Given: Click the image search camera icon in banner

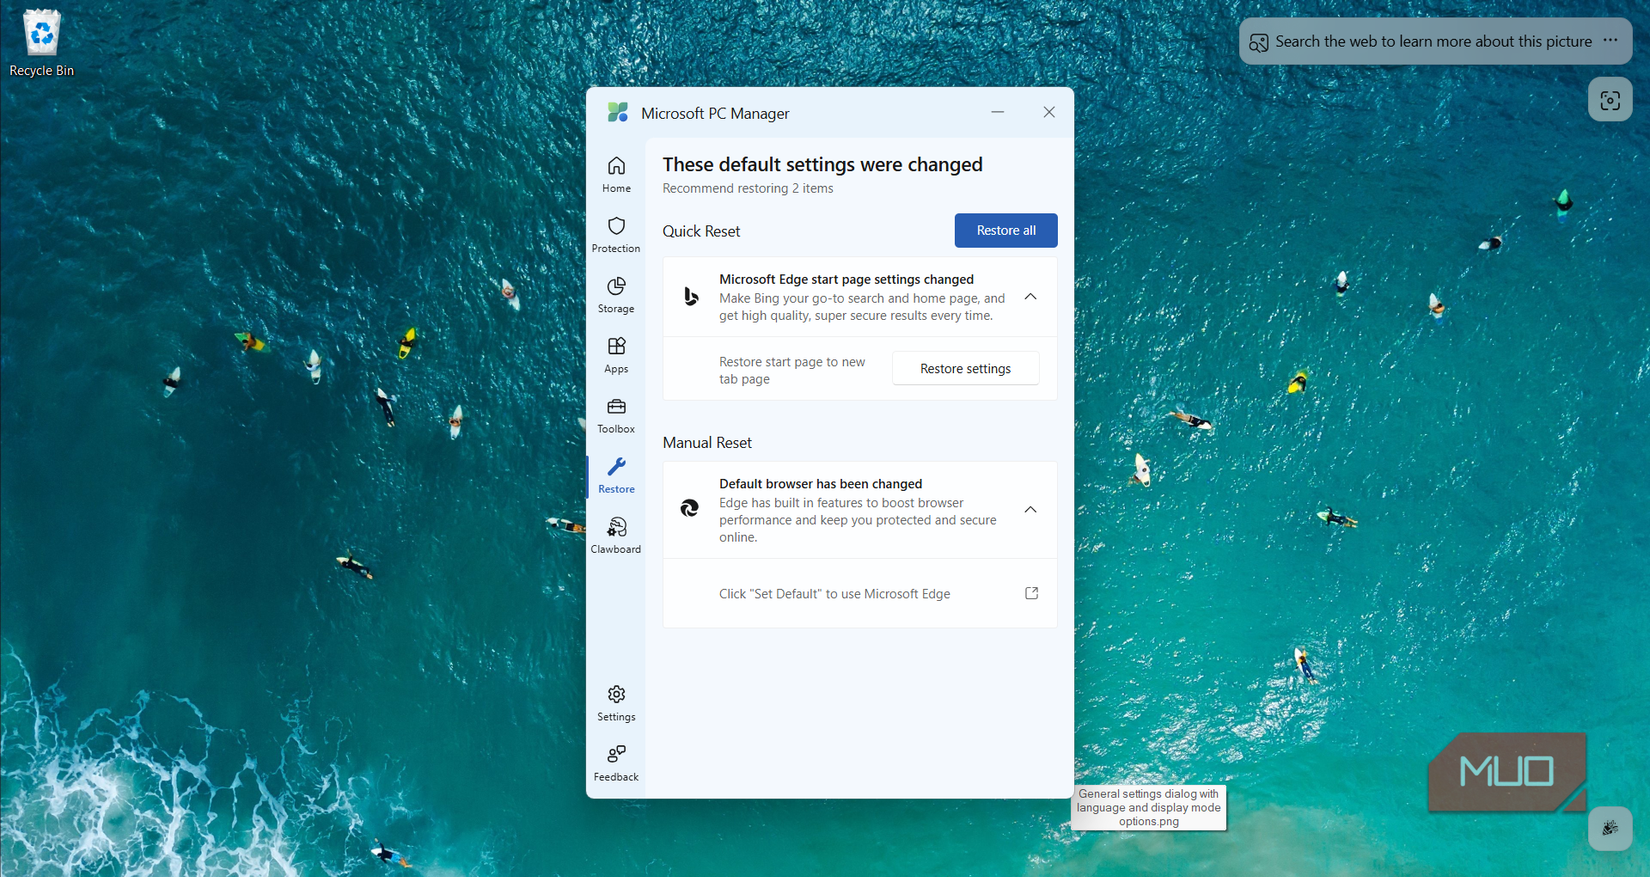Looking at the screenshot, I should 1259,42.
